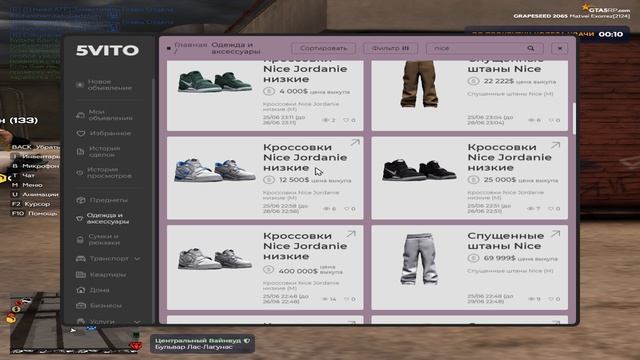Open the 400 000$ Кроссовки Nice Jordanie title
640x360 pixels.
(305, 246)
